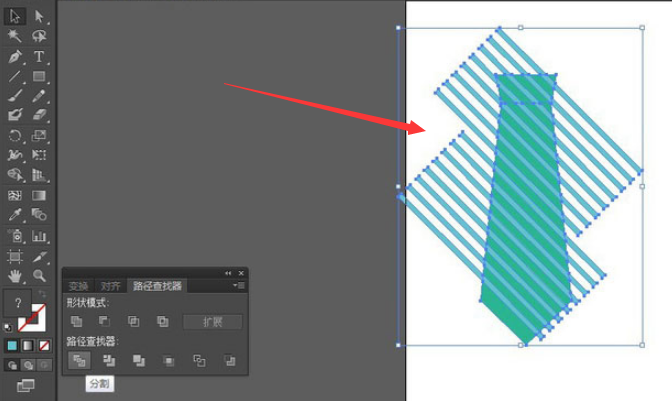Select the Mesh tool
This screenshot has height=401, width=672.
point(15,196)
